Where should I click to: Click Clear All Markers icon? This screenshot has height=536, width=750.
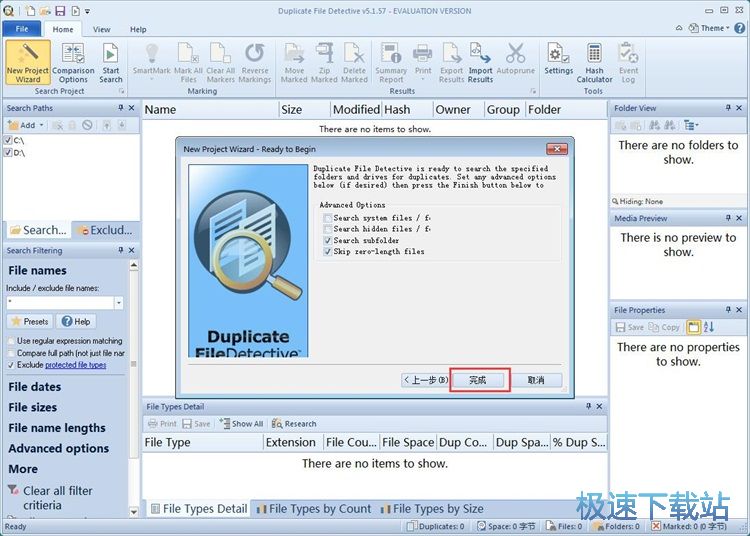coord(221,62)
